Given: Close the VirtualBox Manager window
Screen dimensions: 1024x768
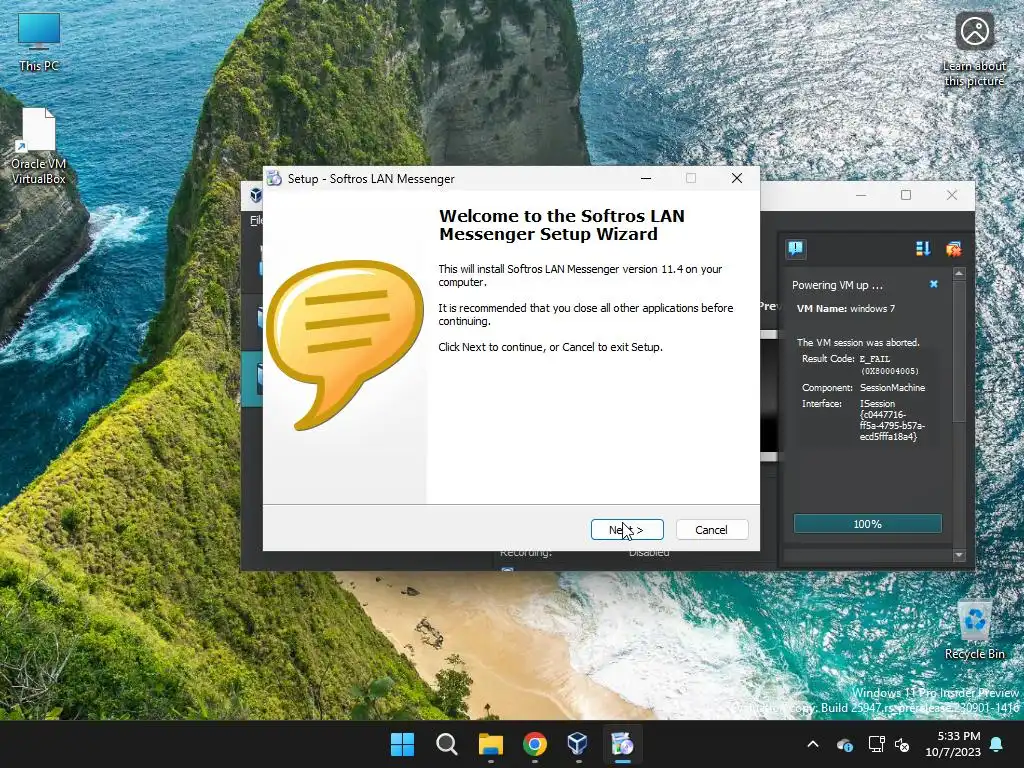Looking at the screenshot, I should point(952,195).
